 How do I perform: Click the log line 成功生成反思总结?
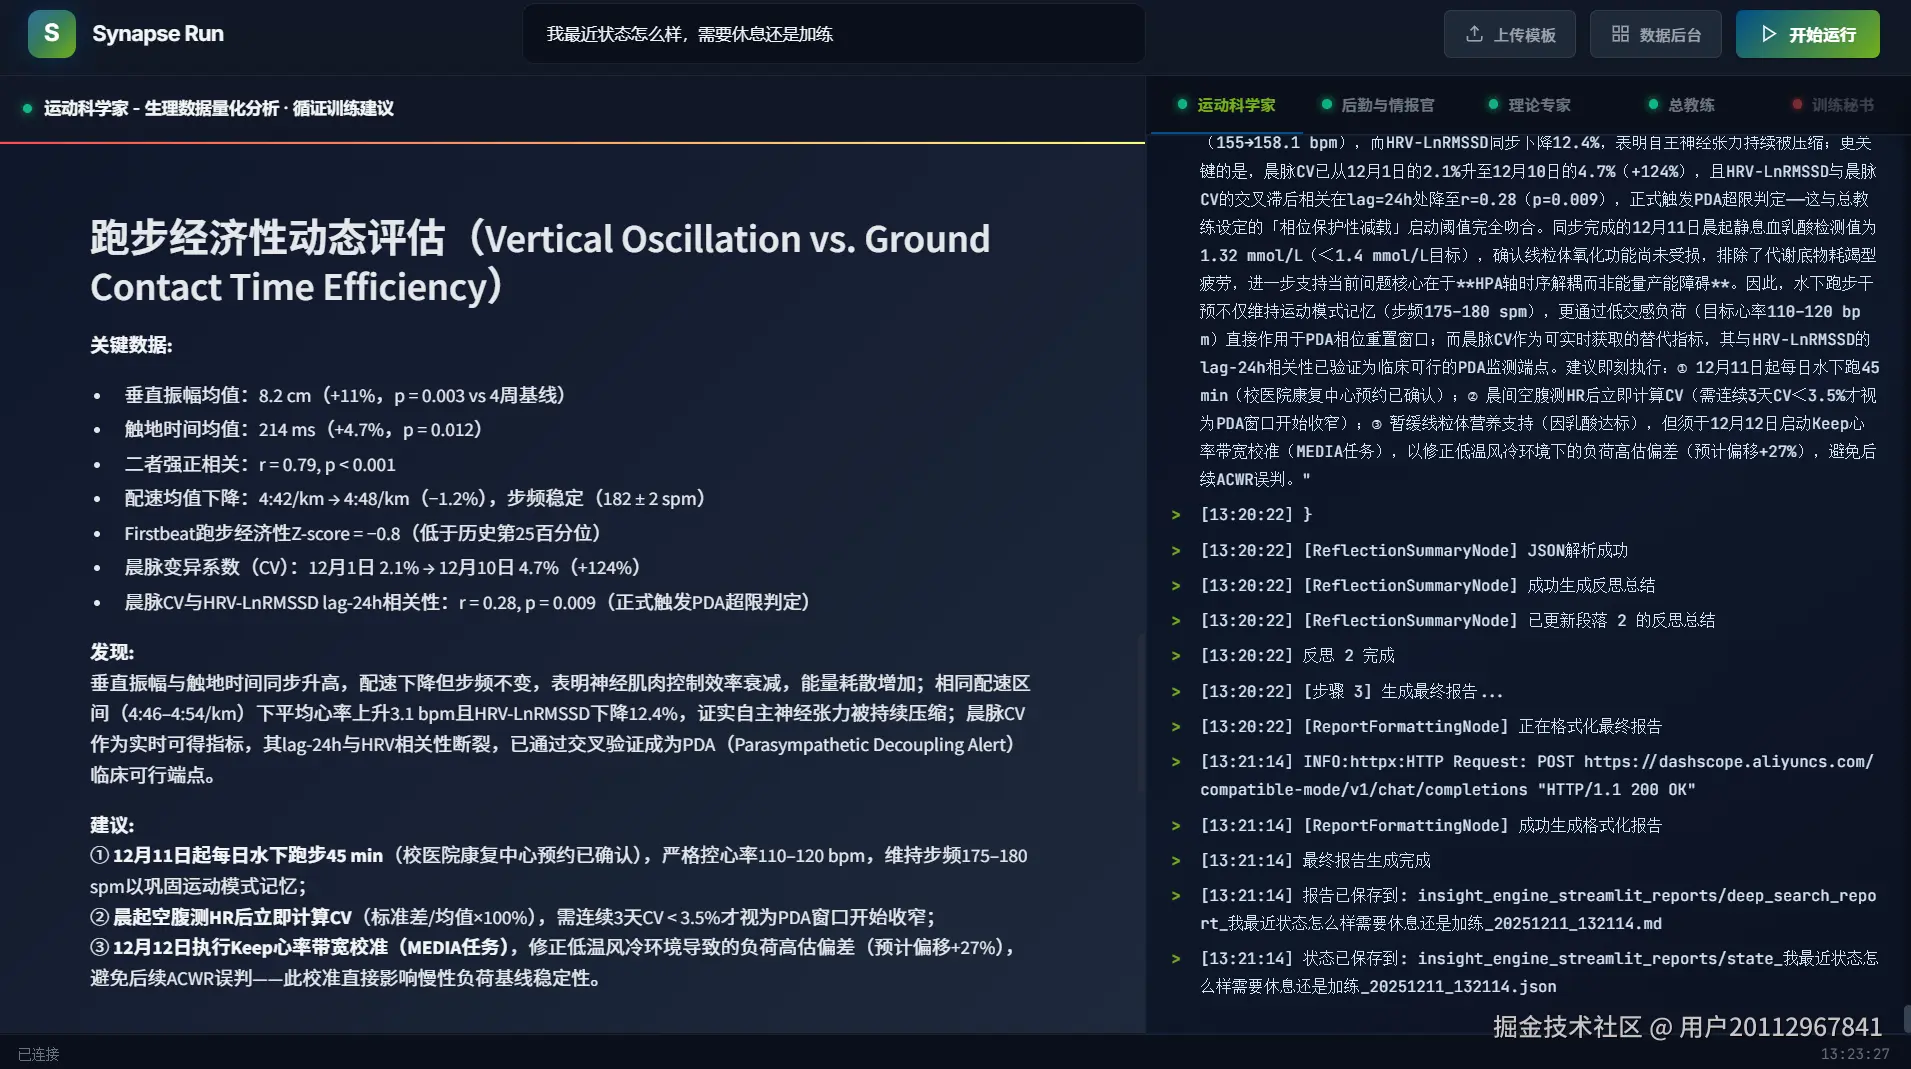(1427, 585)
